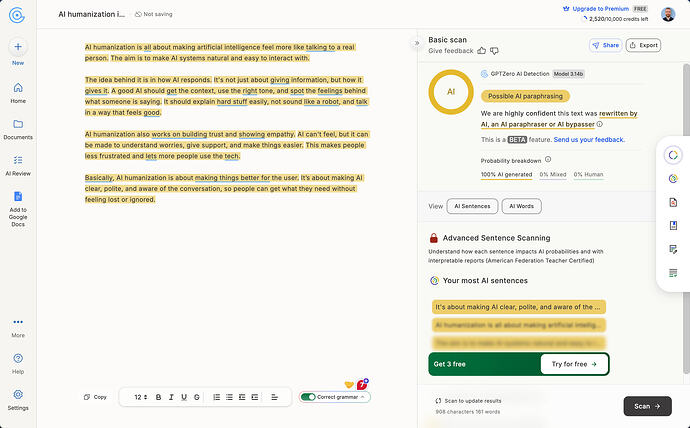Viewport: 690px width, 428px height.
Task: Click the 100% AI generated probability bar
Action: tap(506, 175)
